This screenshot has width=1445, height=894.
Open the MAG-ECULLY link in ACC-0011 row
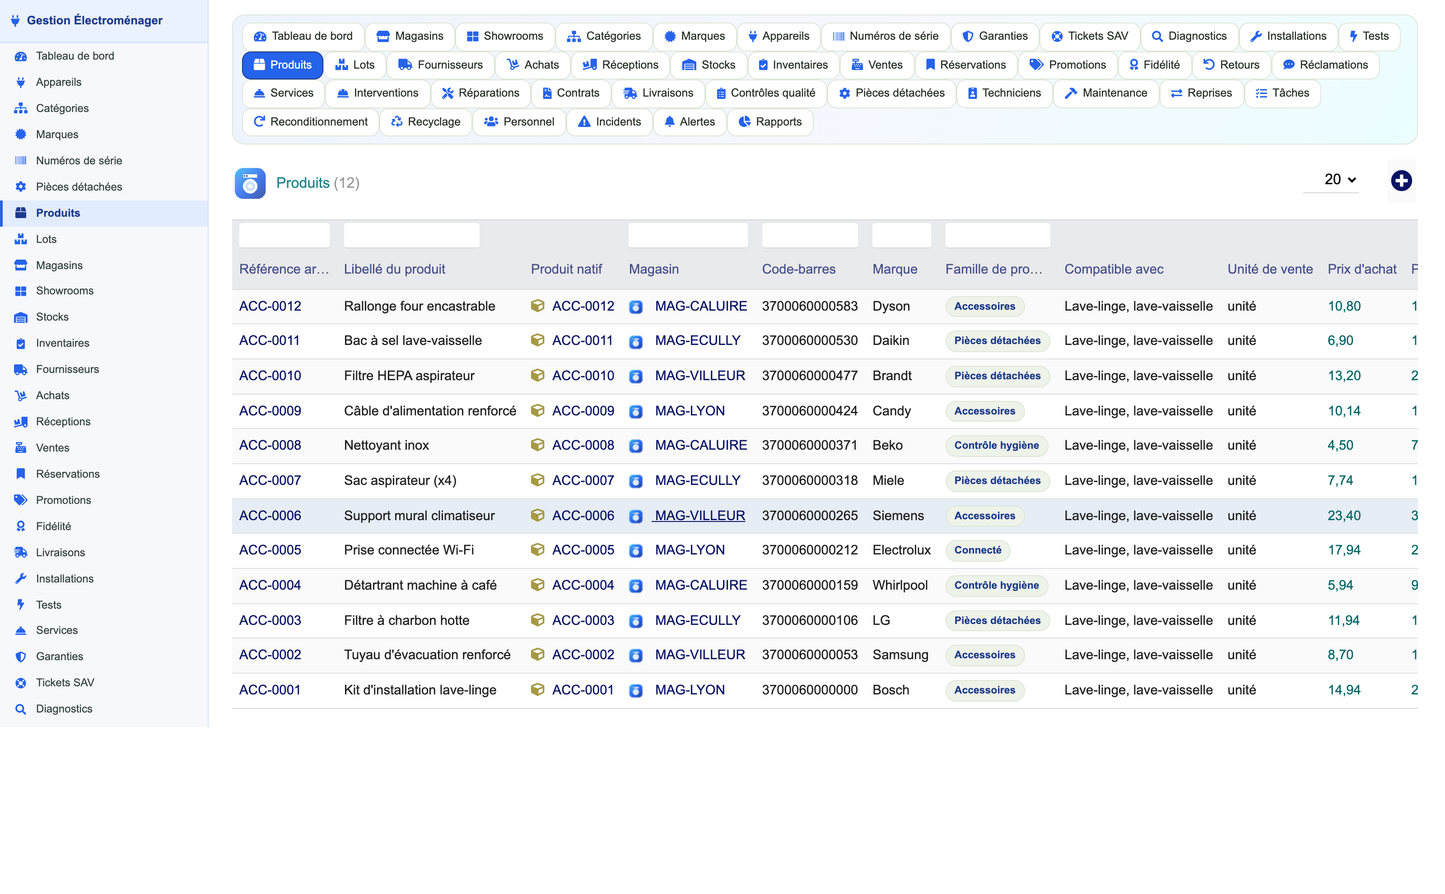point(697,340)
